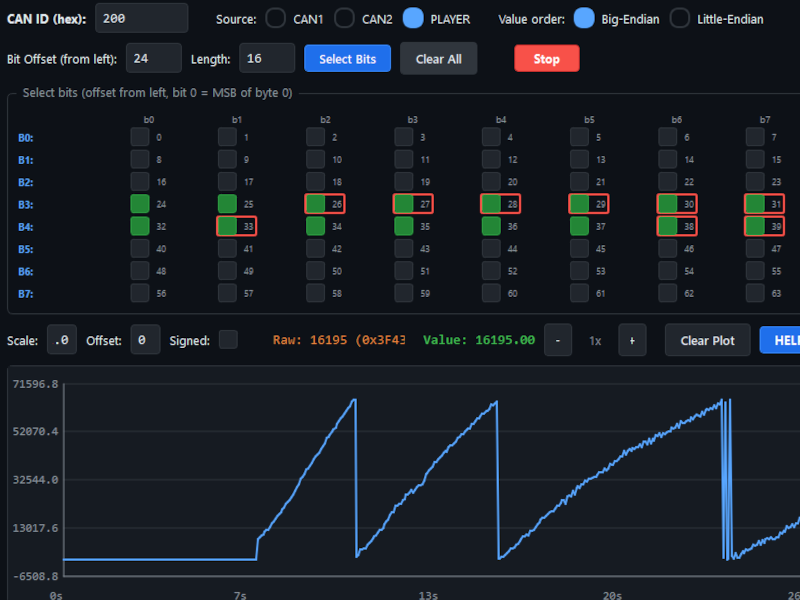Select Big-Endian value order
Screen dimensions: 800x600
coord(584,18)
